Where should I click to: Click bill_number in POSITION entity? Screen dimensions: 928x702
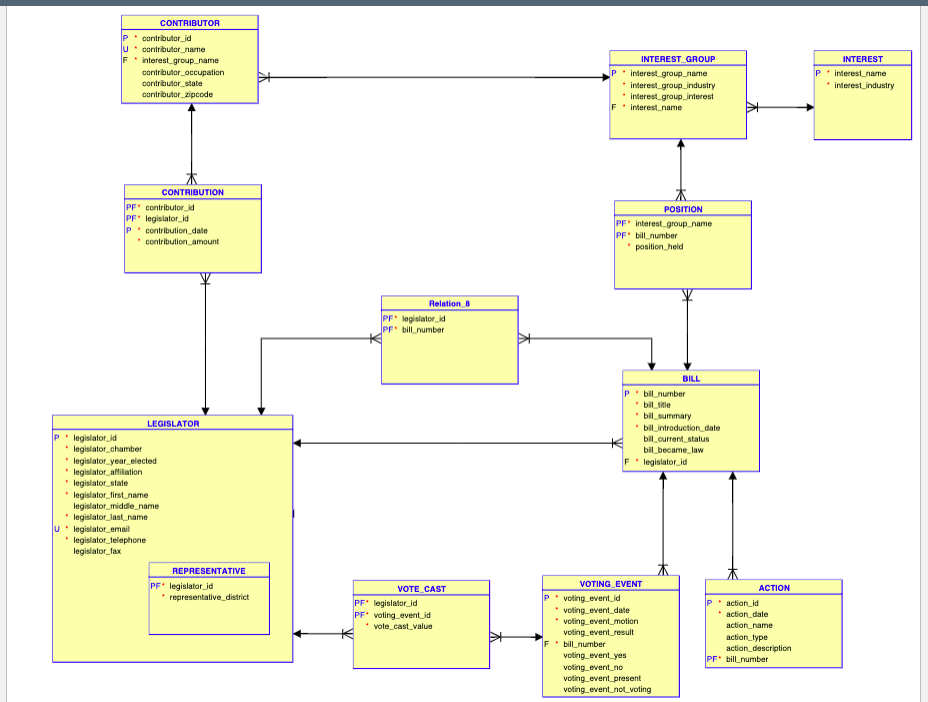tap(656, 236)
